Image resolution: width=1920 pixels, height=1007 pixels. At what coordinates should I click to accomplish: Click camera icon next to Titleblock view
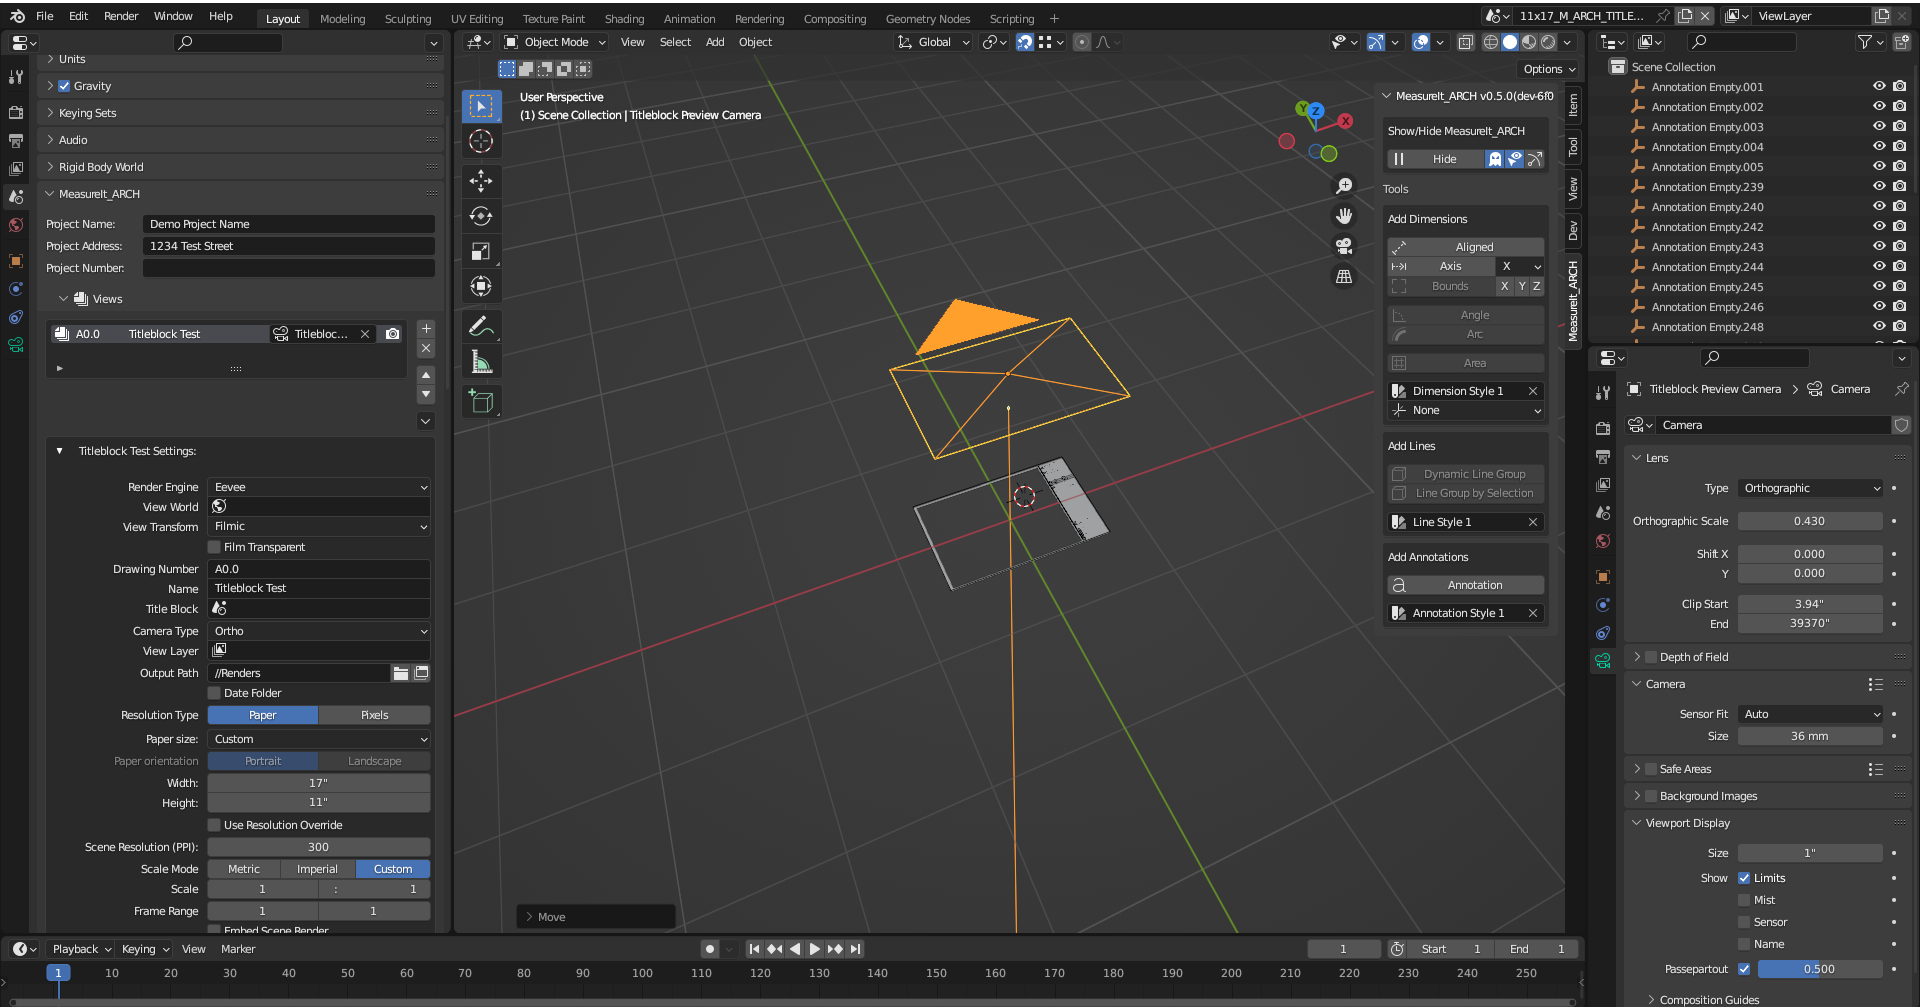pyautogui.click(x=393, y=334)
